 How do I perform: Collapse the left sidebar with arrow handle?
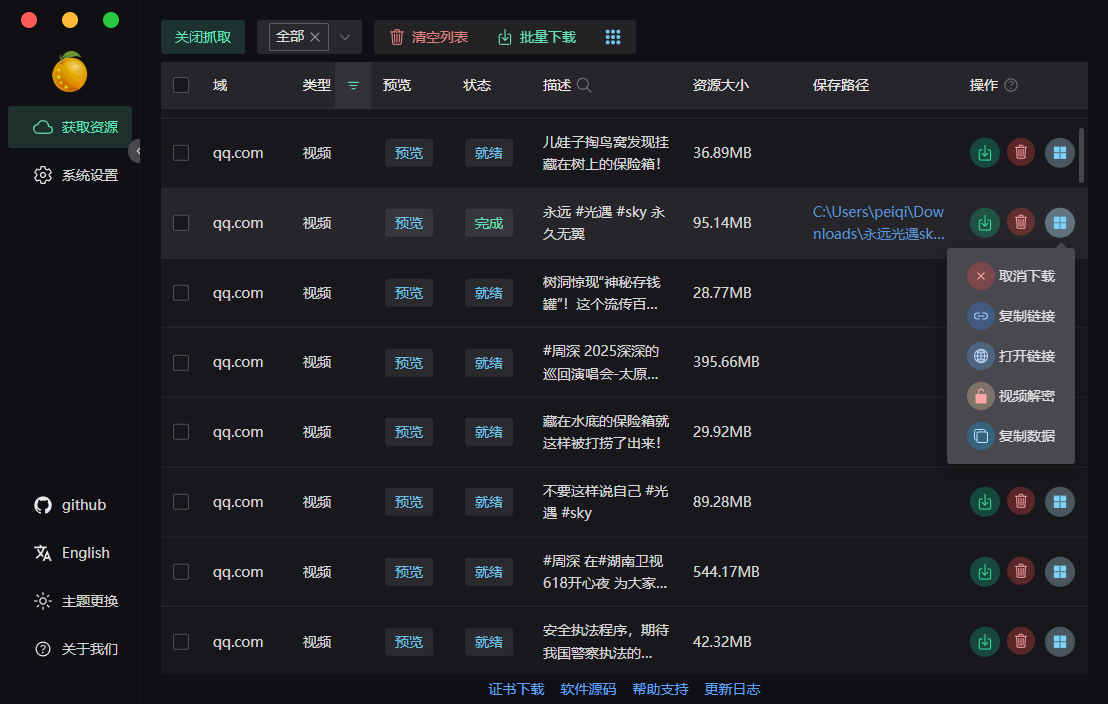coord(137,151)
